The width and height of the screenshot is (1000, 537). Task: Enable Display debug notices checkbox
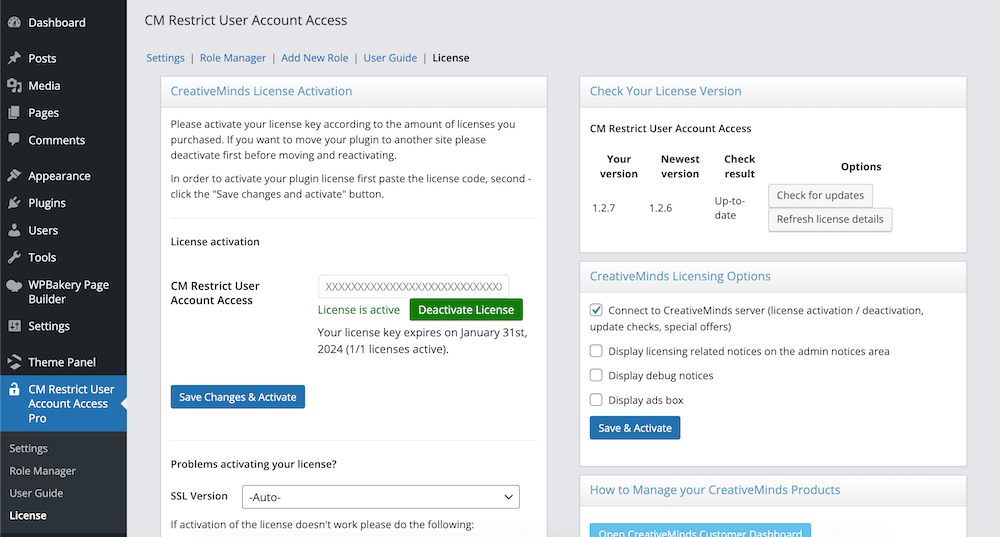click(x=596, y=375)
